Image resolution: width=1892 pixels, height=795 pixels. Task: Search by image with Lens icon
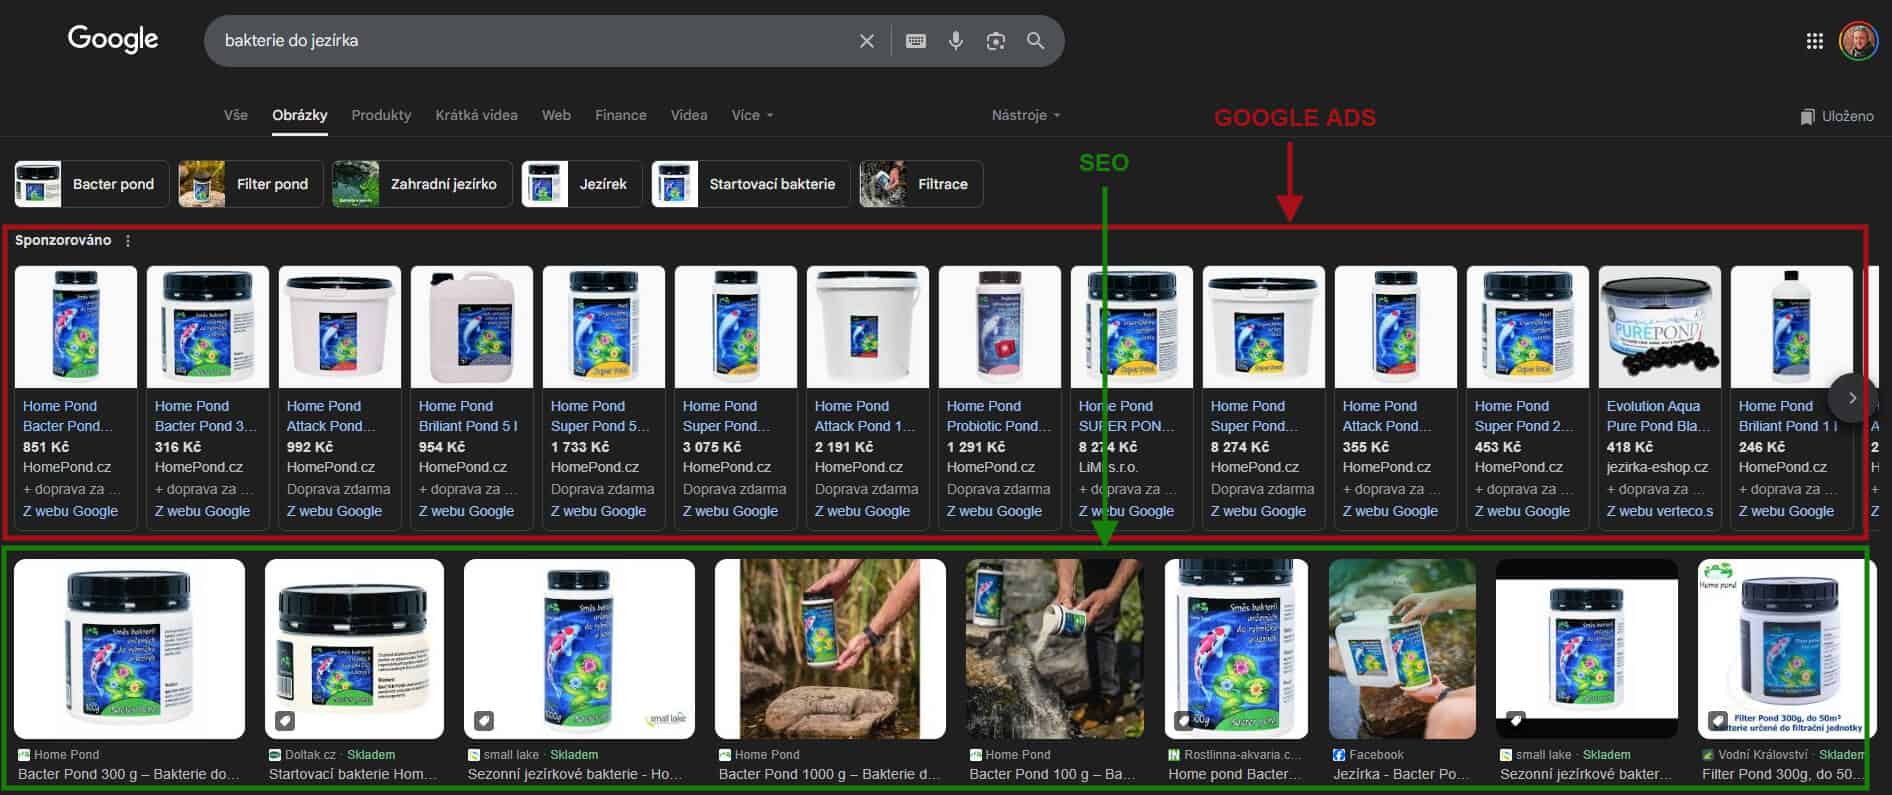[x=996, y=41]
